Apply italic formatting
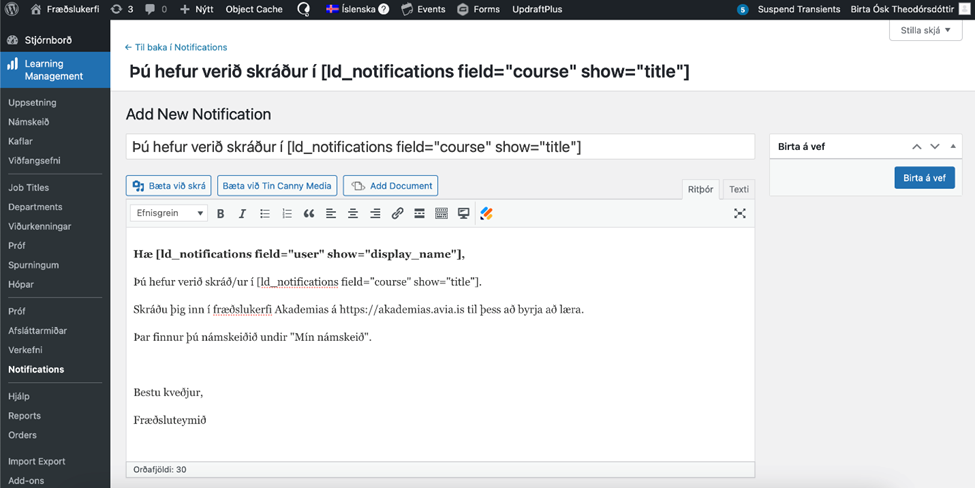The image size is (975, 488). coord(242,213)
